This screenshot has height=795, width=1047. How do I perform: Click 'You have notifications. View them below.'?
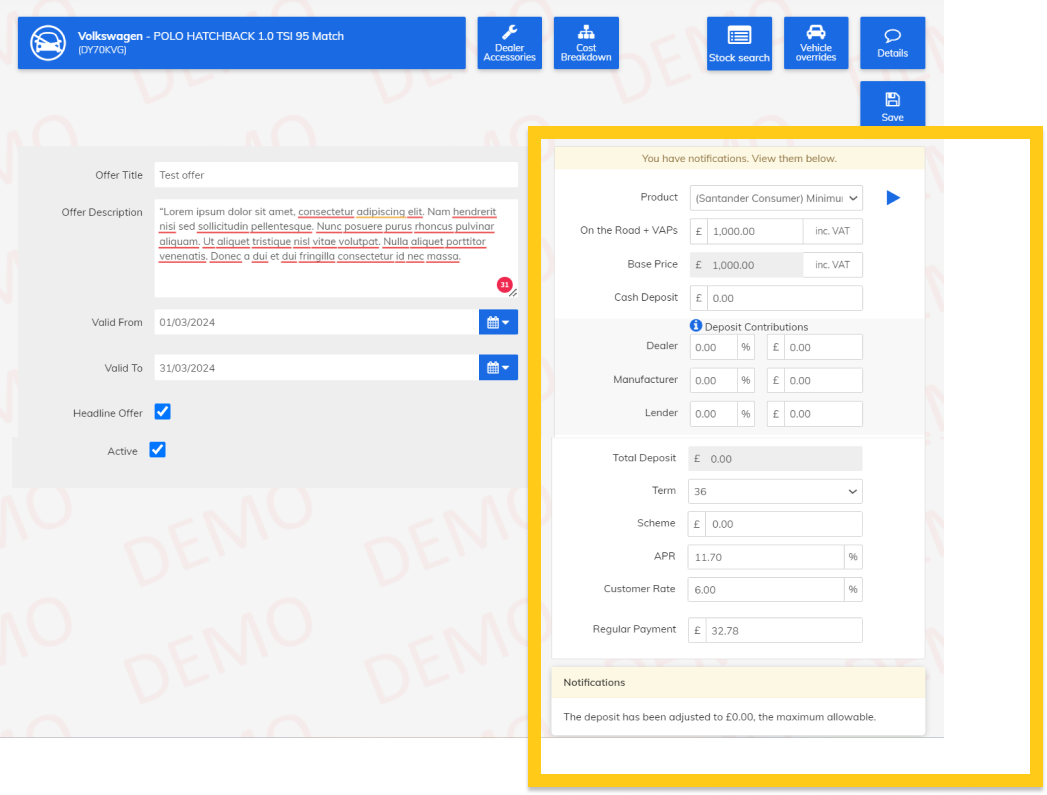click(739, 158)
